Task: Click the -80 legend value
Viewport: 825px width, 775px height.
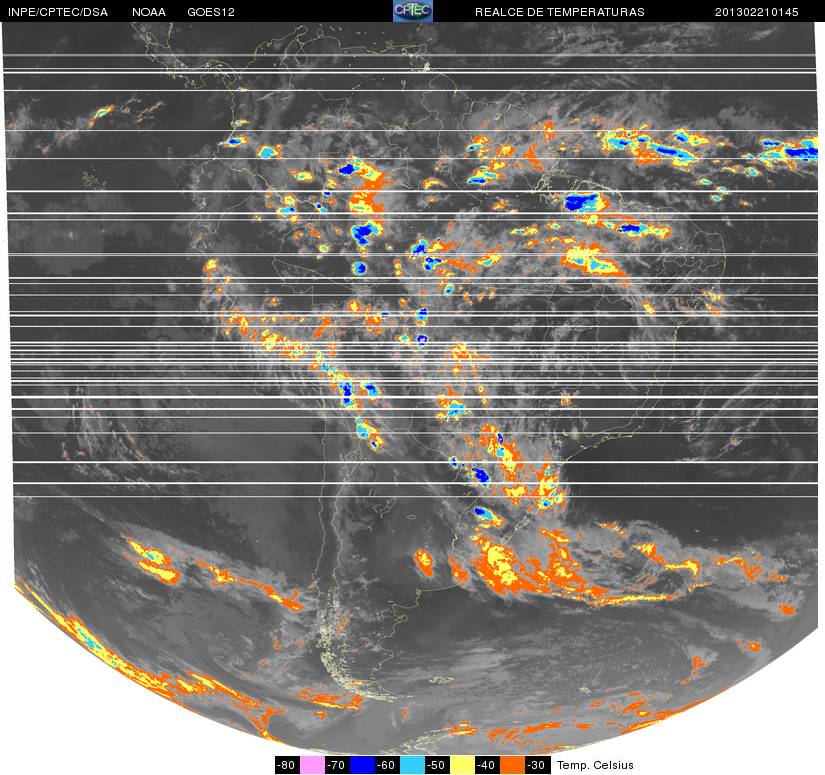Action: click(x=287, y=765)
